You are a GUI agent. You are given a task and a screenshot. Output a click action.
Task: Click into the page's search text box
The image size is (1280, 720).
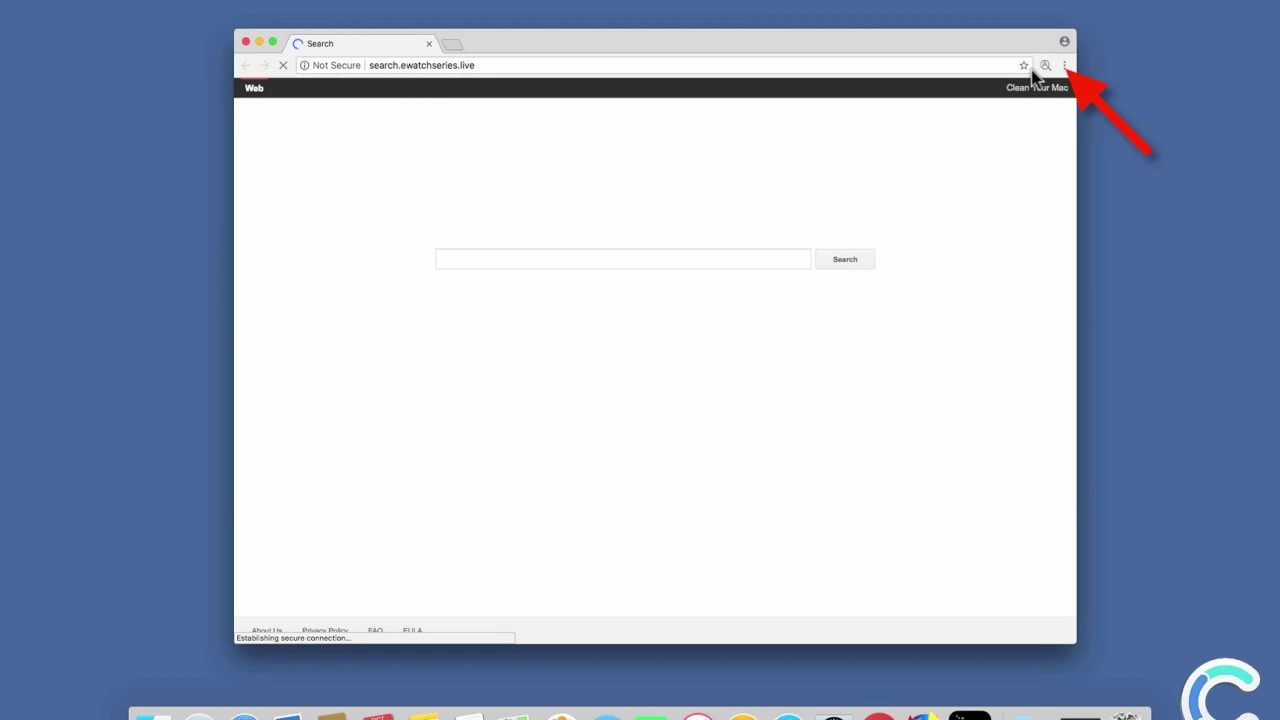click(623, 259)
